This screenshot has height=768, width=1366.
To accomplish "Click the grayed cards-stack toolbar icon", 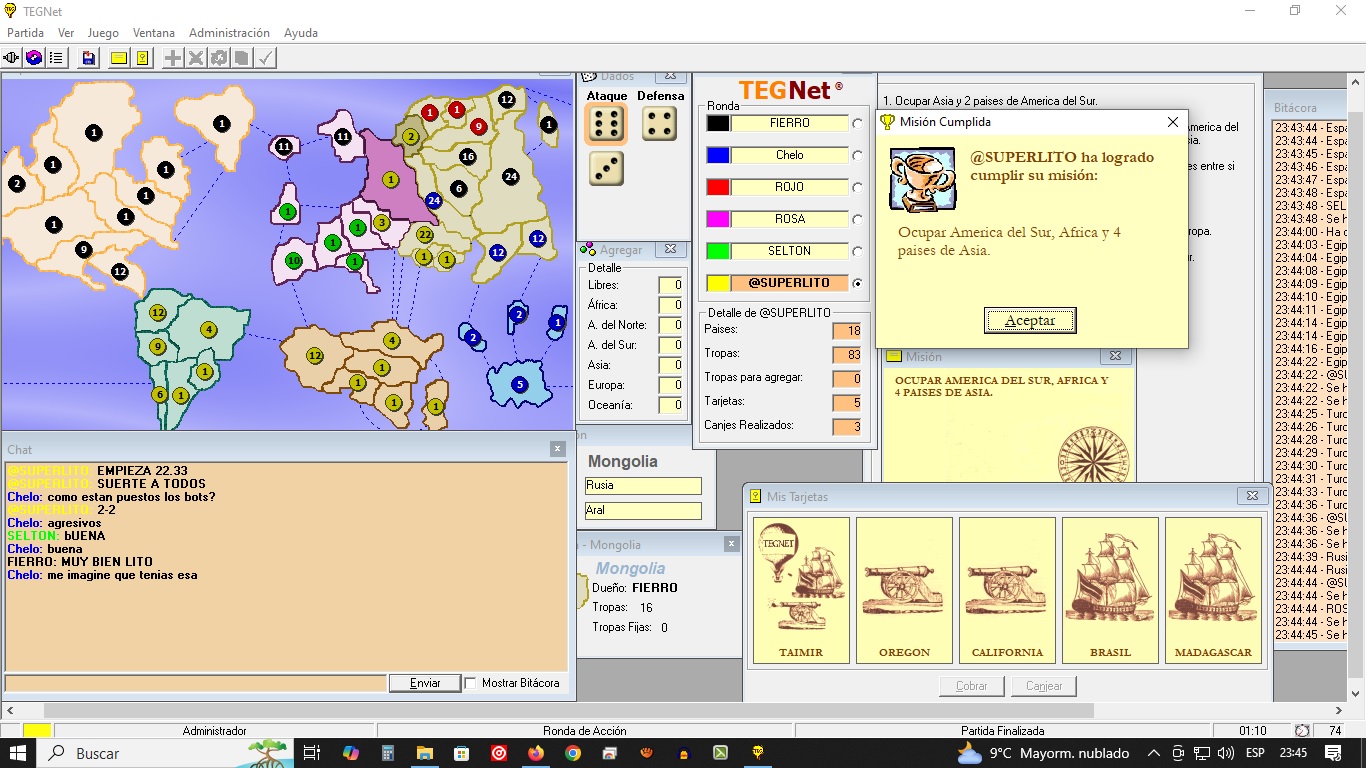I will tap(241, 58).
